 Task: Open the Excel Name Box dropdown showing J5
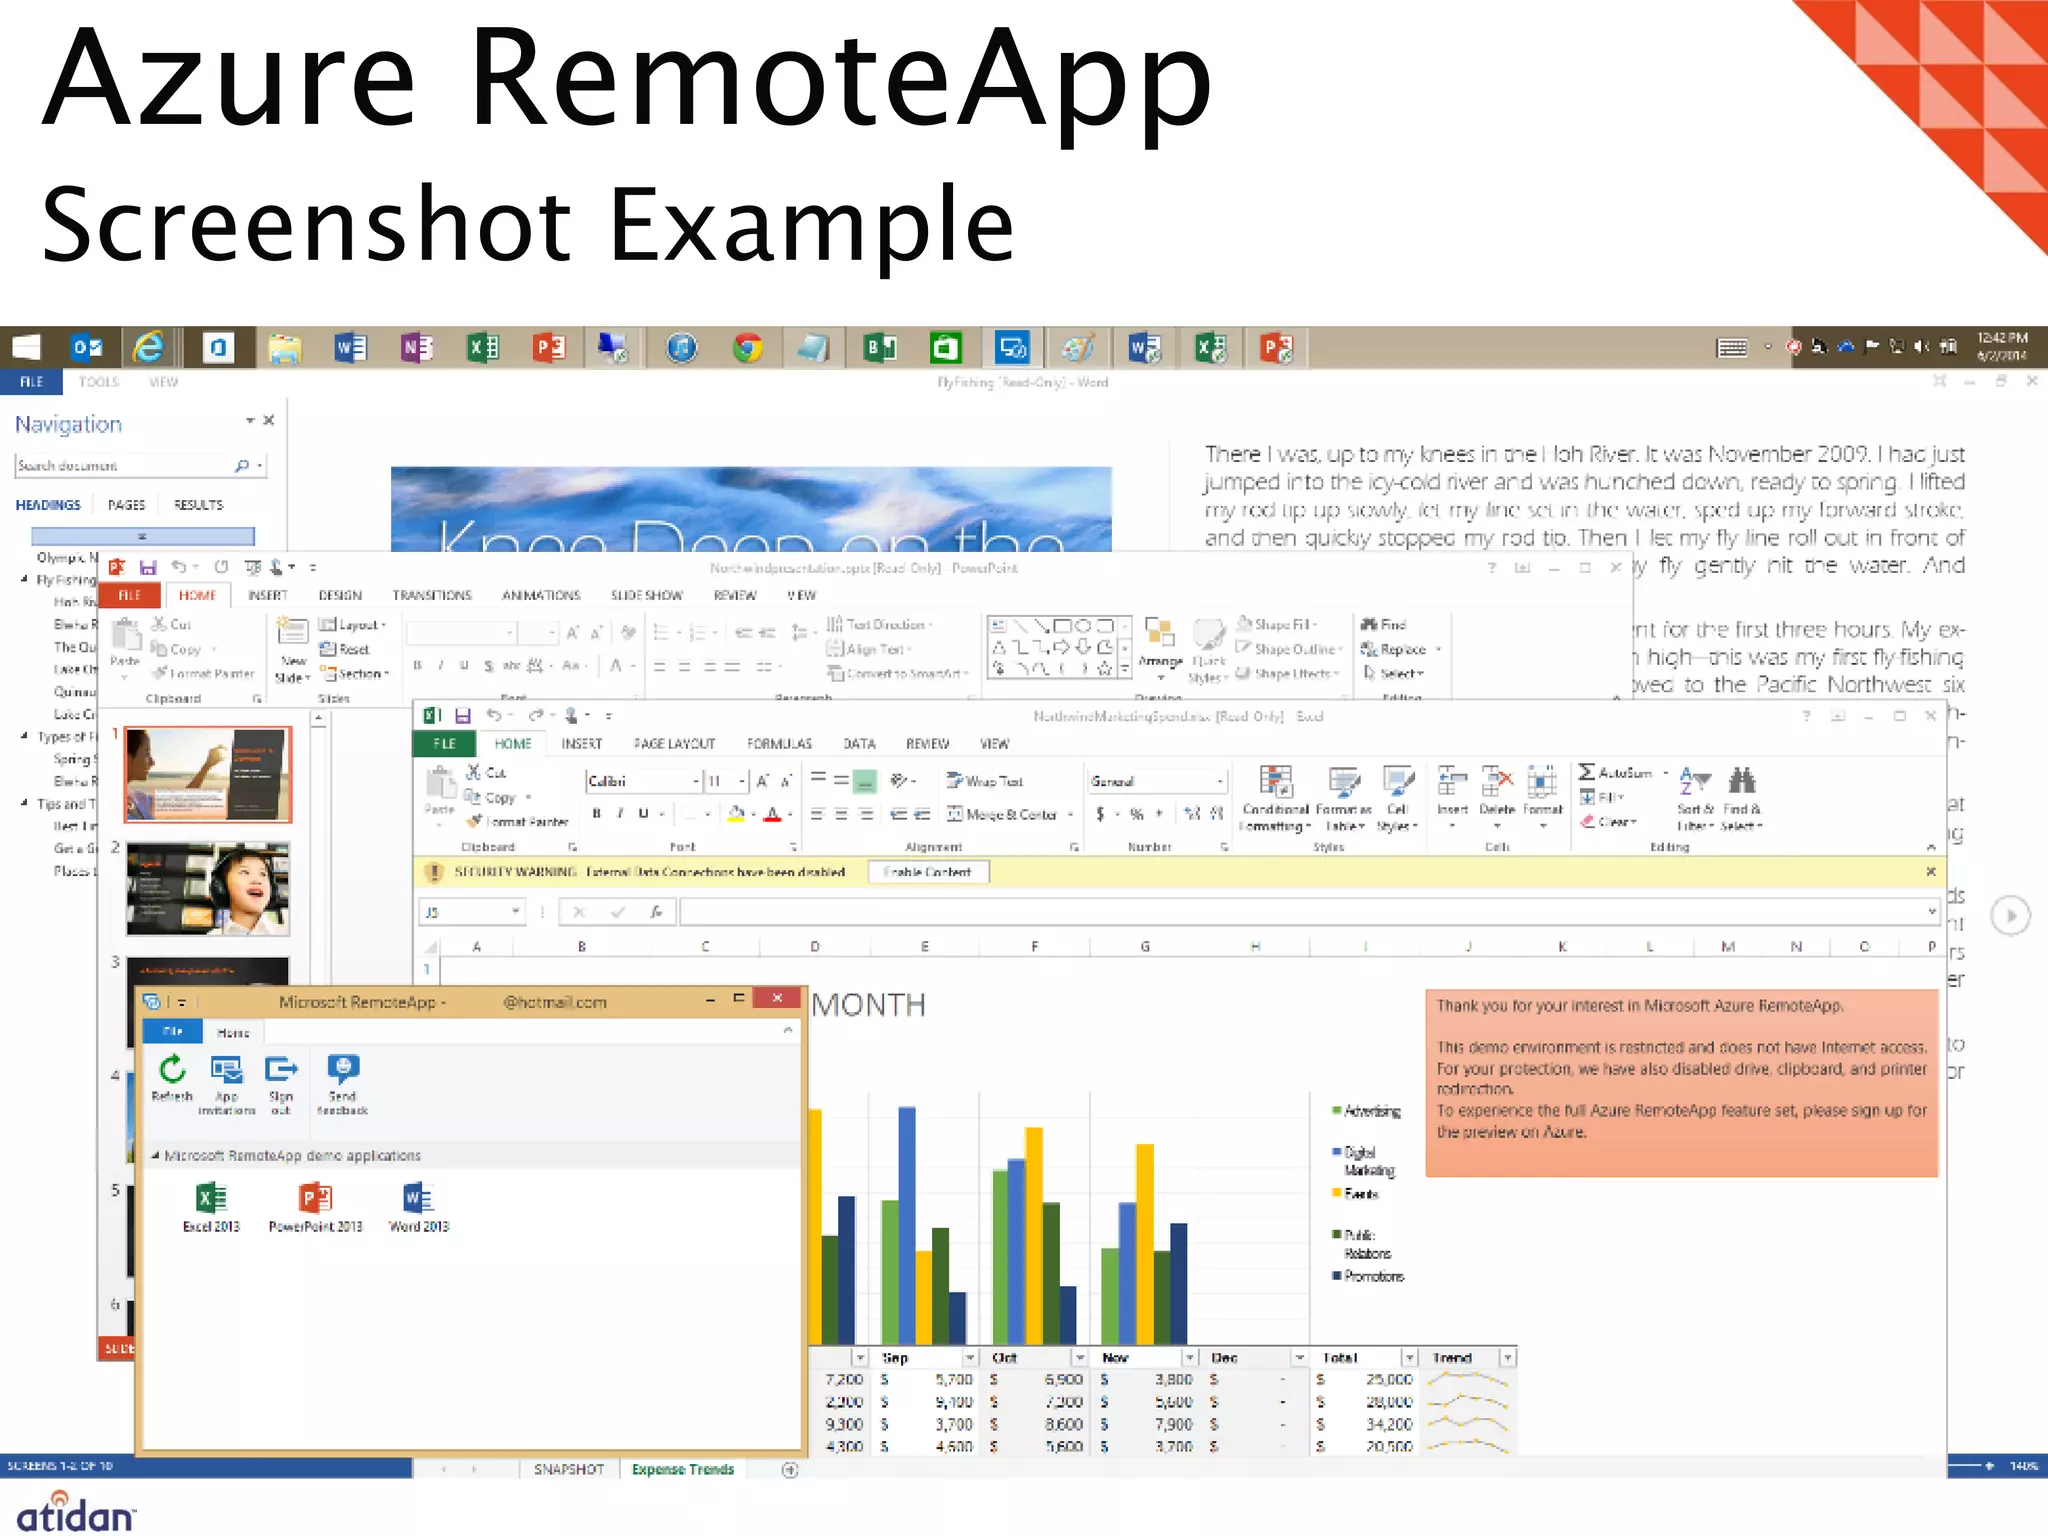[515, 911]
